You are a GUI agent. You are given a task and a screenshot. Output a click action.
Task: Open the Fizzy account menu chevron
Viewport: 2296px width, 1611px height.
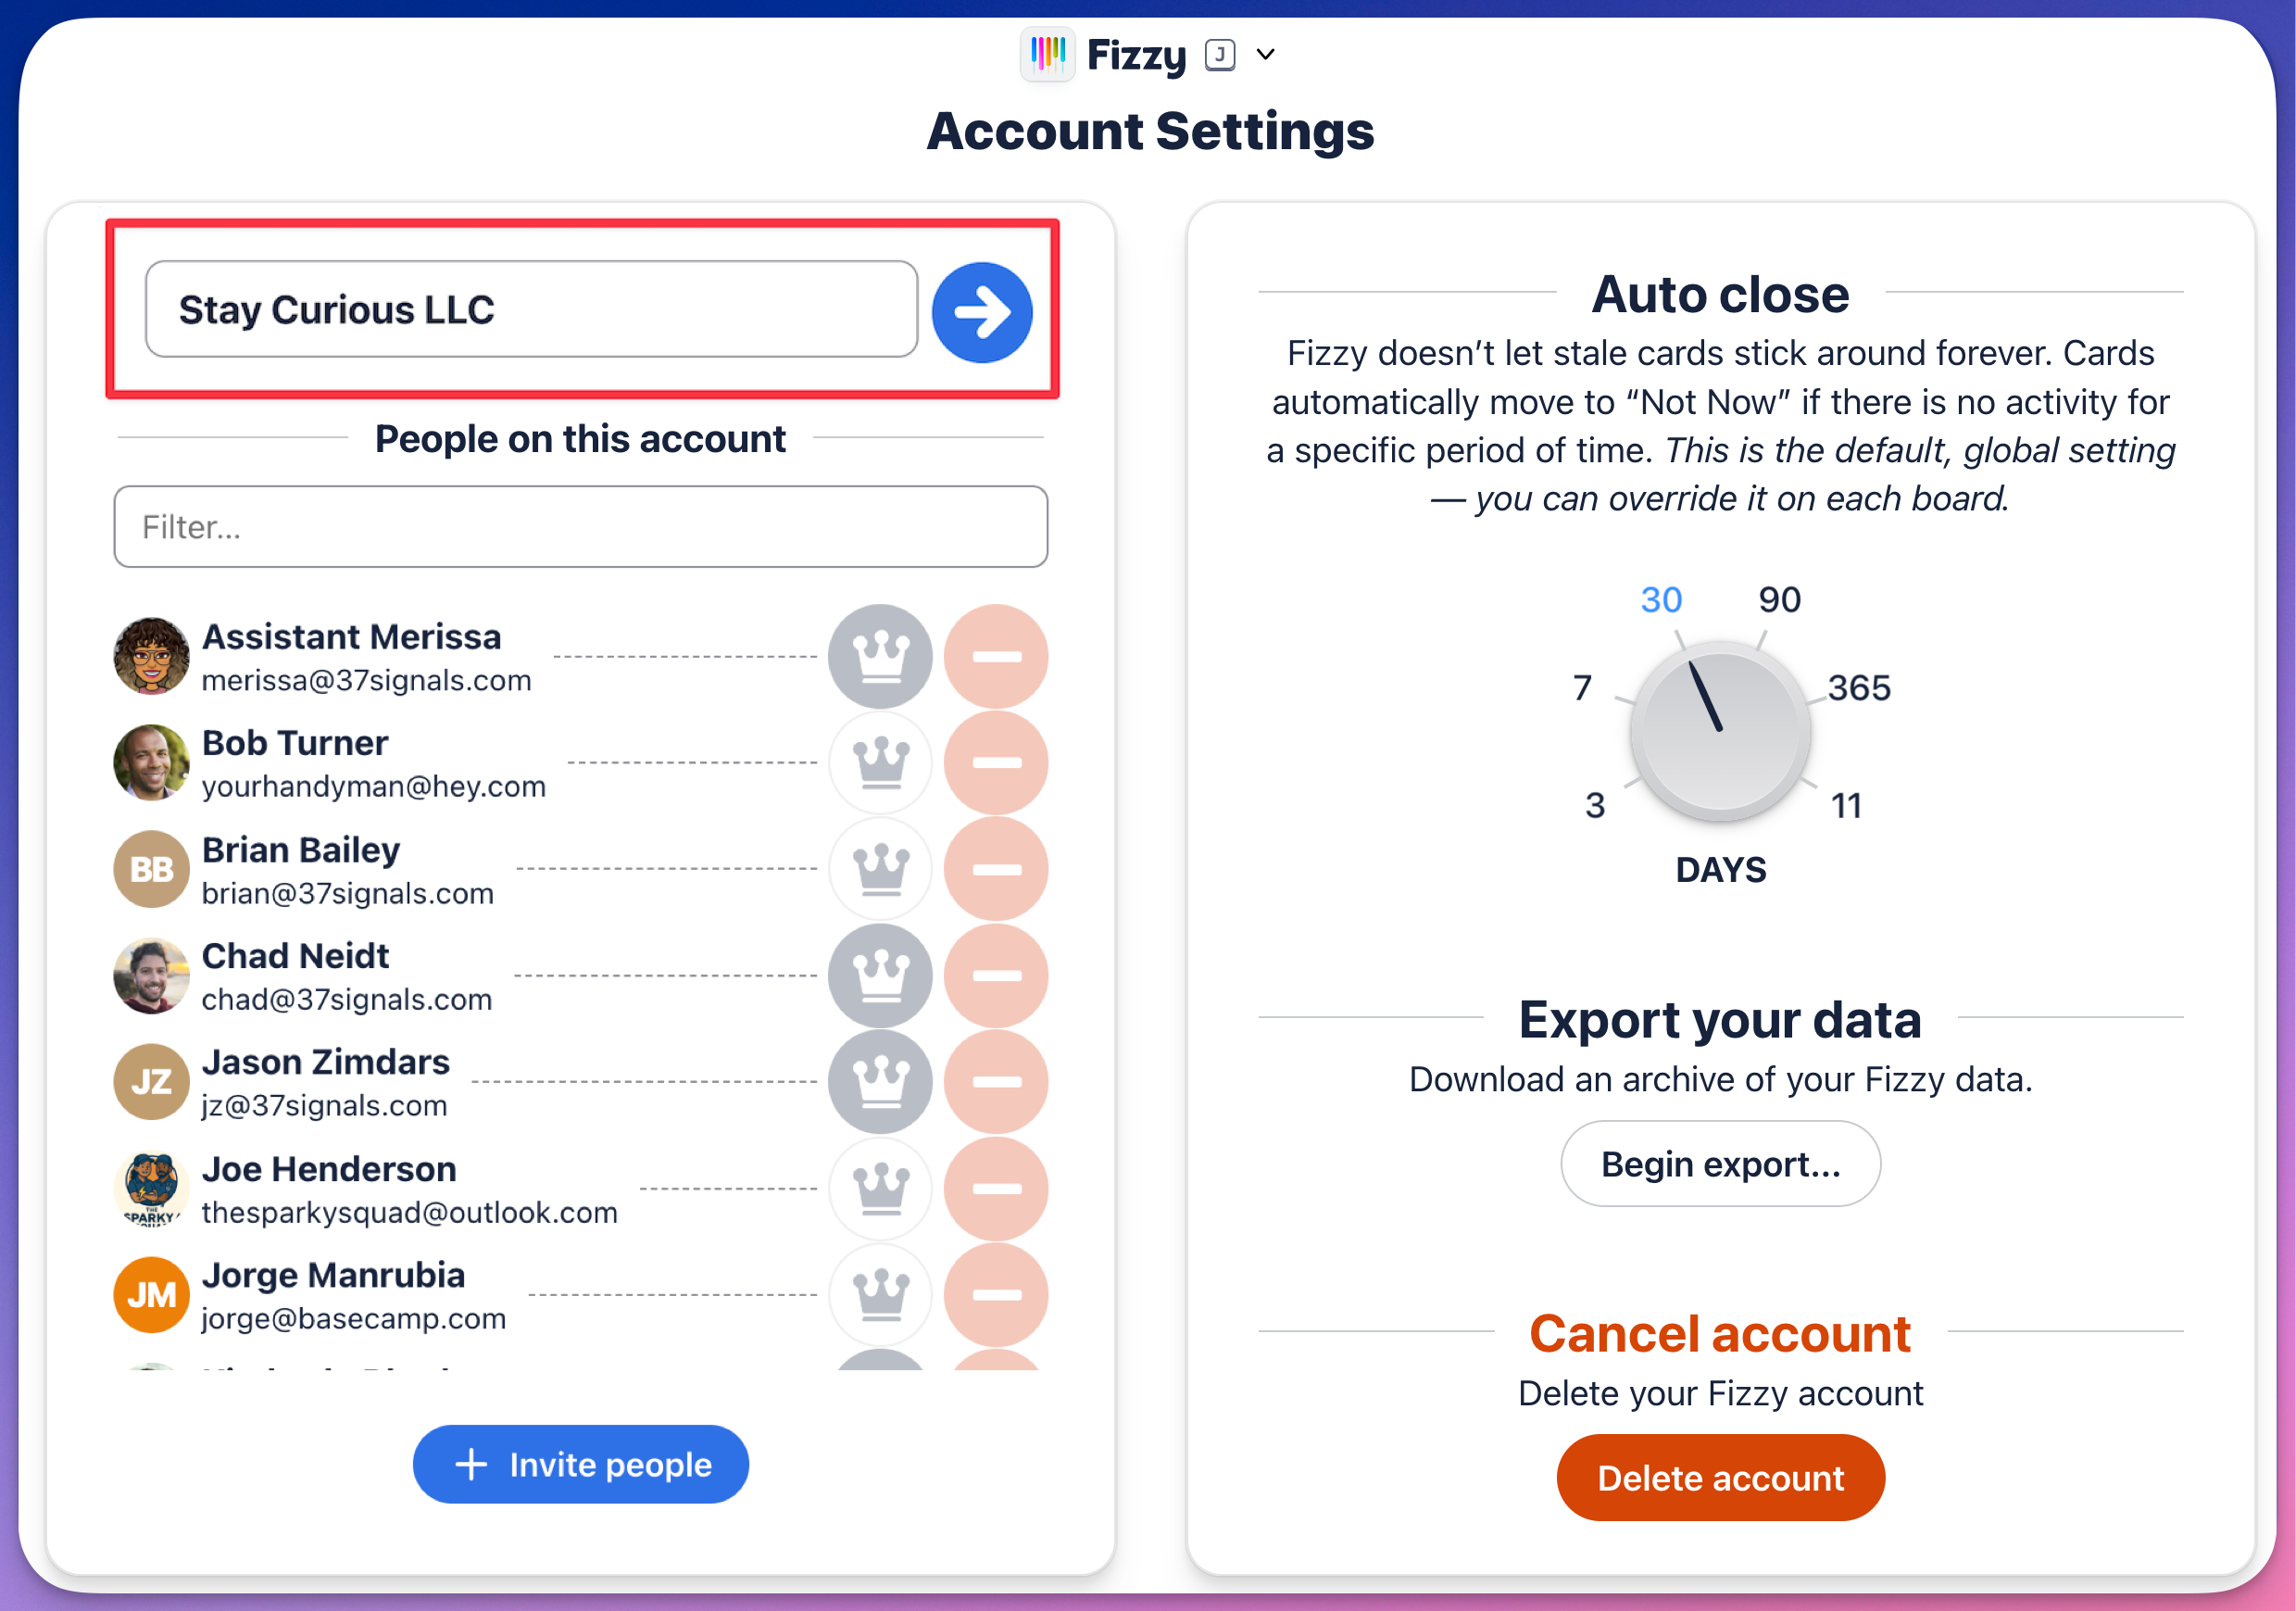tap(1265, 55)
